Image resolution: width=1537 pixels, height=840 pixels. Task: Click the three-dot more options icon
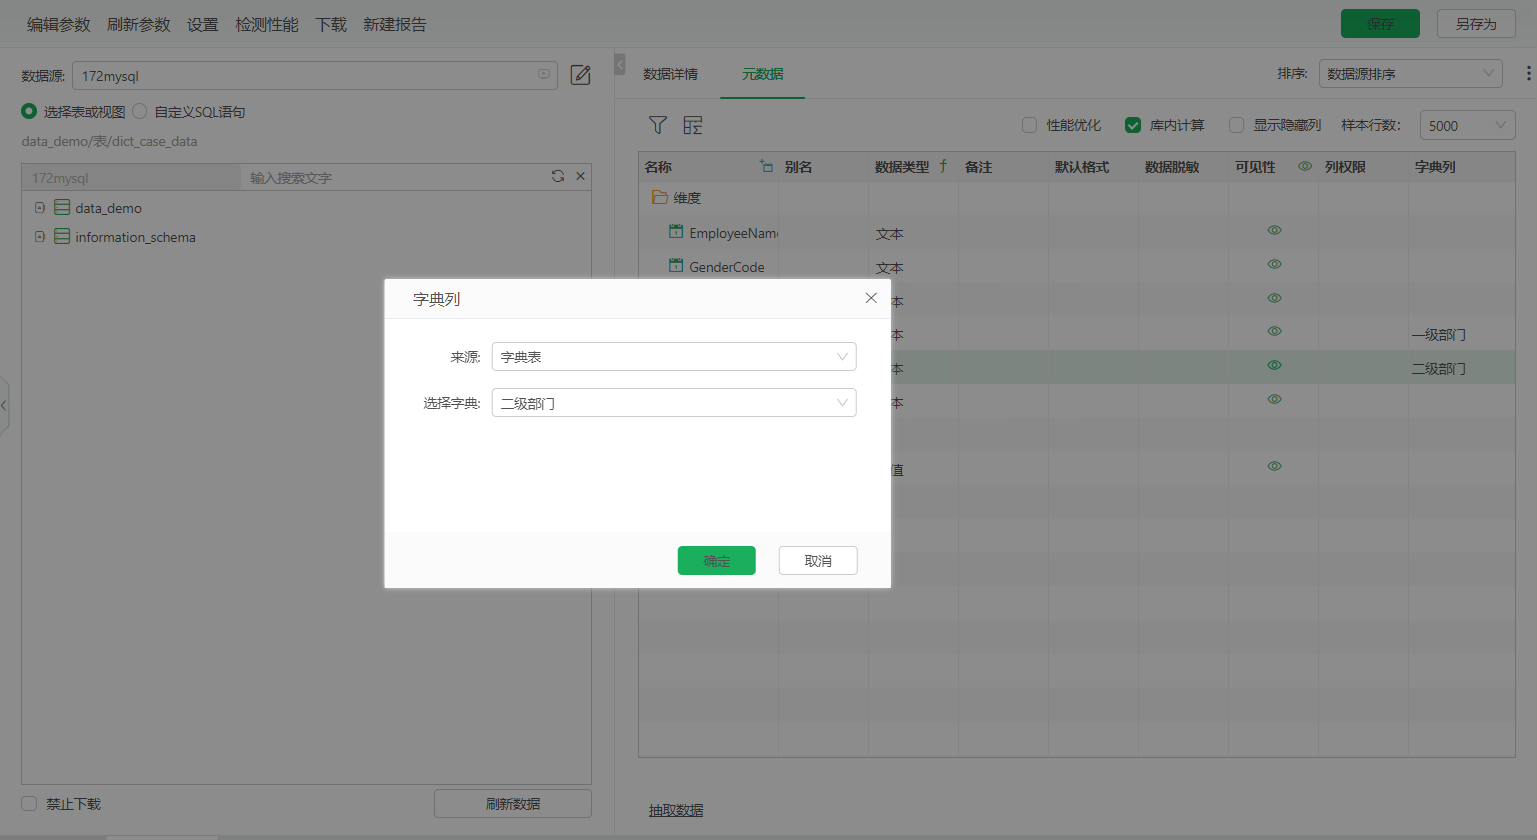(x=1527, y=73)
